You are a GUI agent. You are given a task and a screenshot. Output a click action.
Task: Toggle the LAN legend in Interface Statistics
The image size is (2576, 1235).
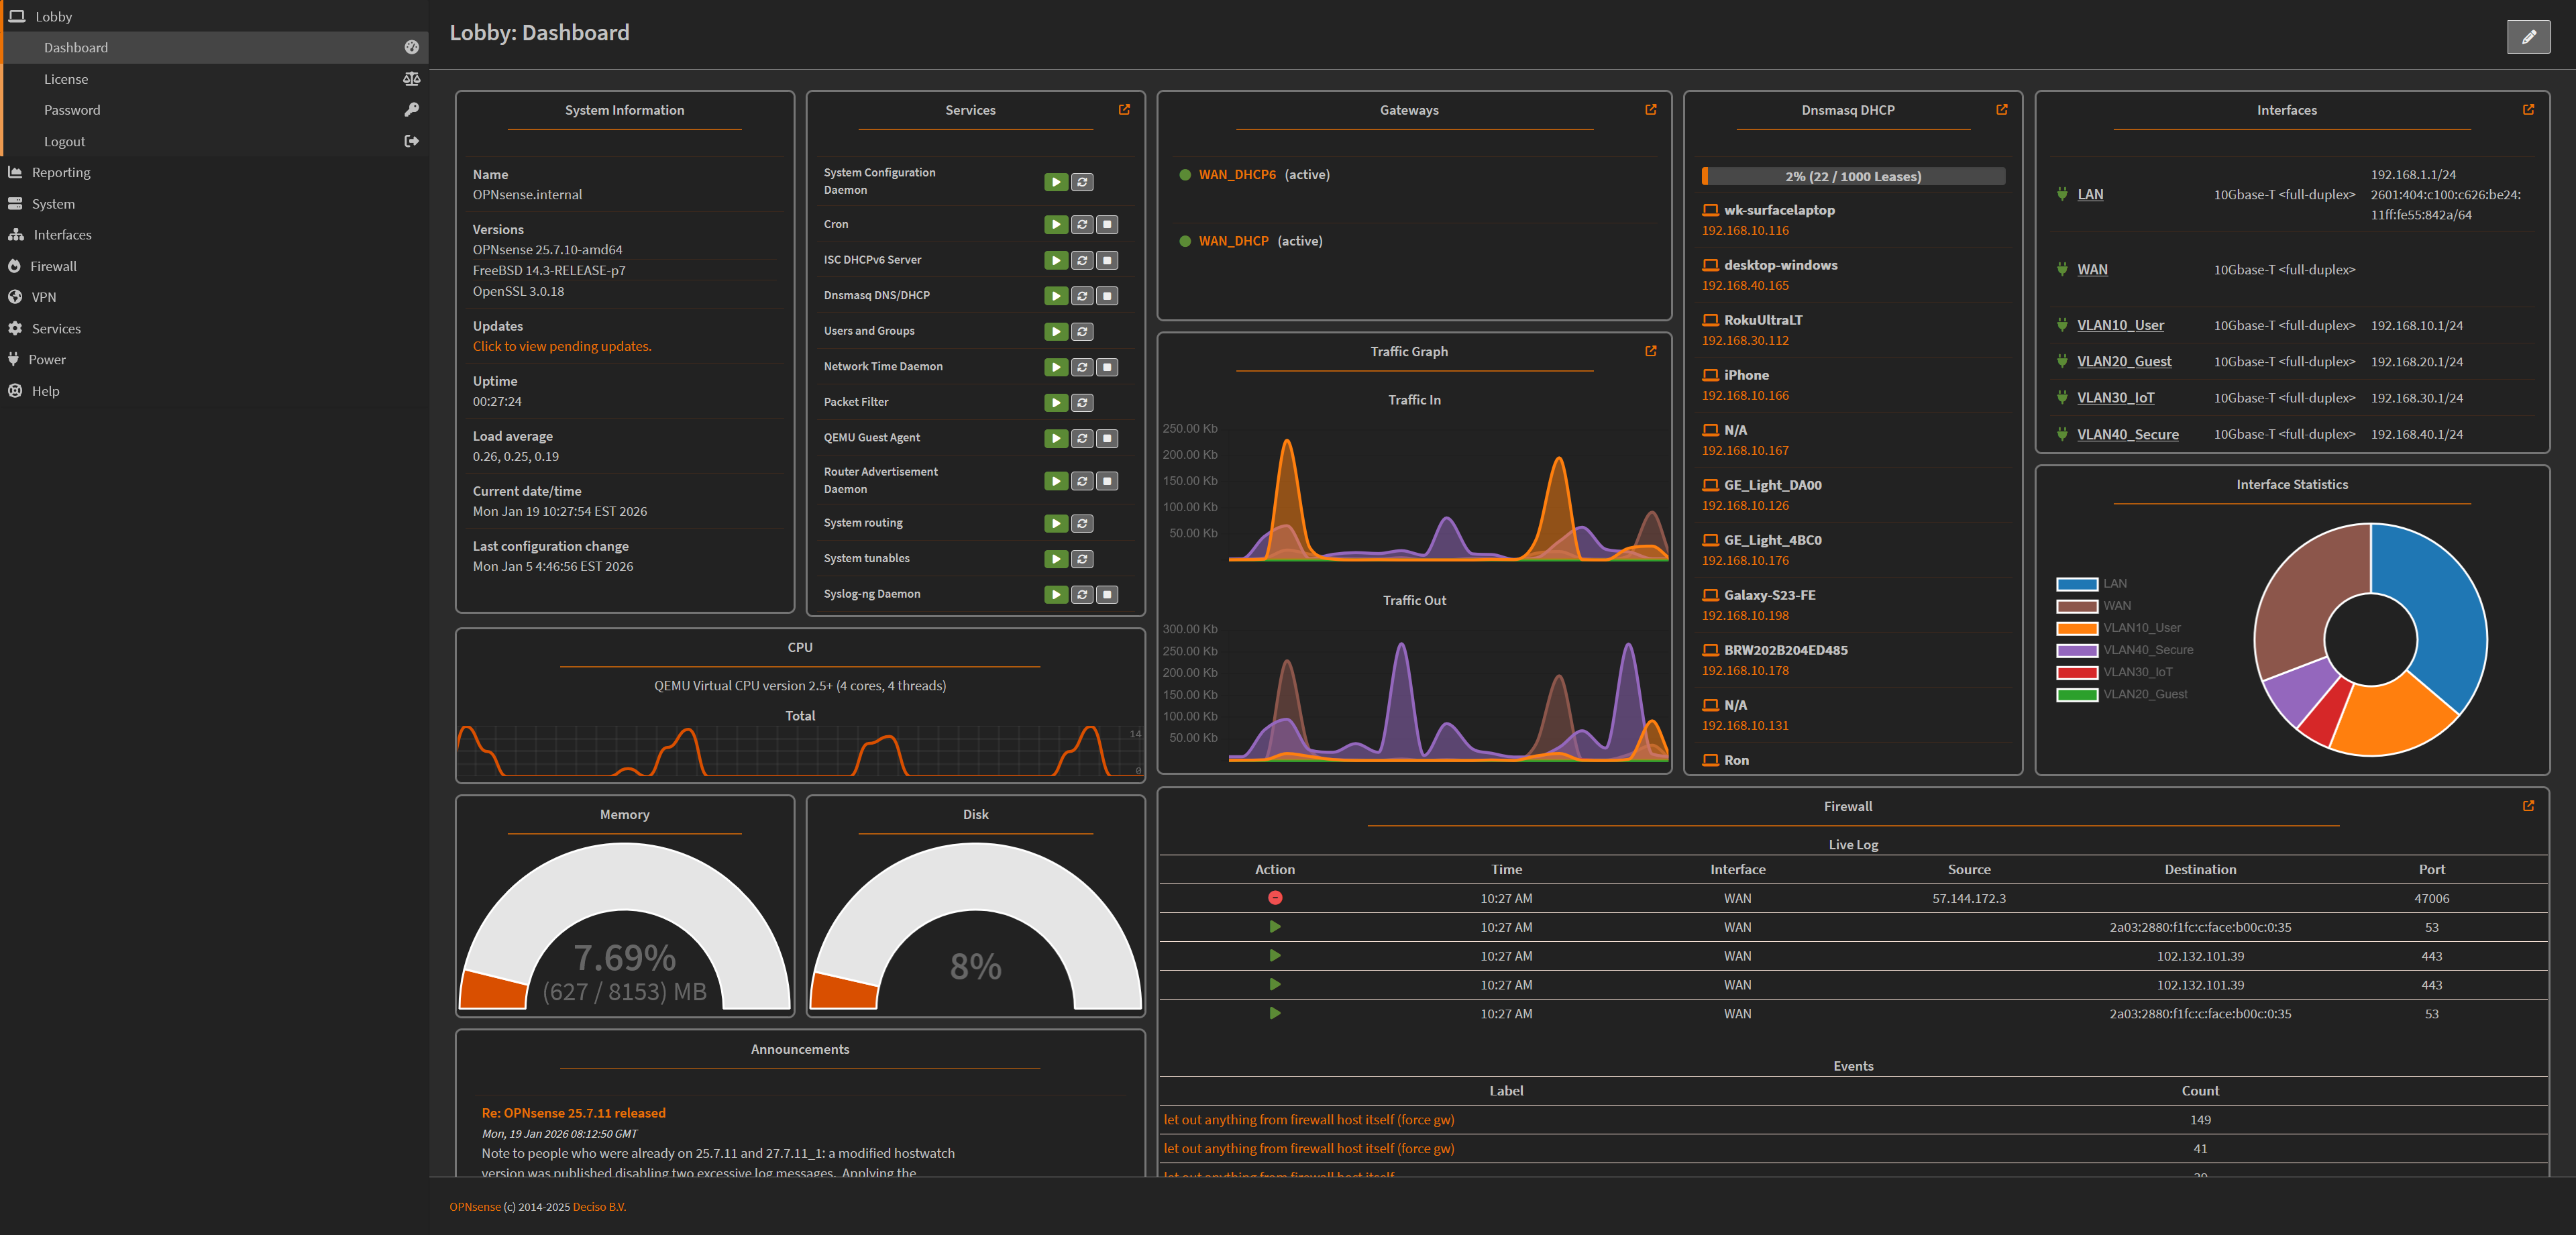(2114, 584)
